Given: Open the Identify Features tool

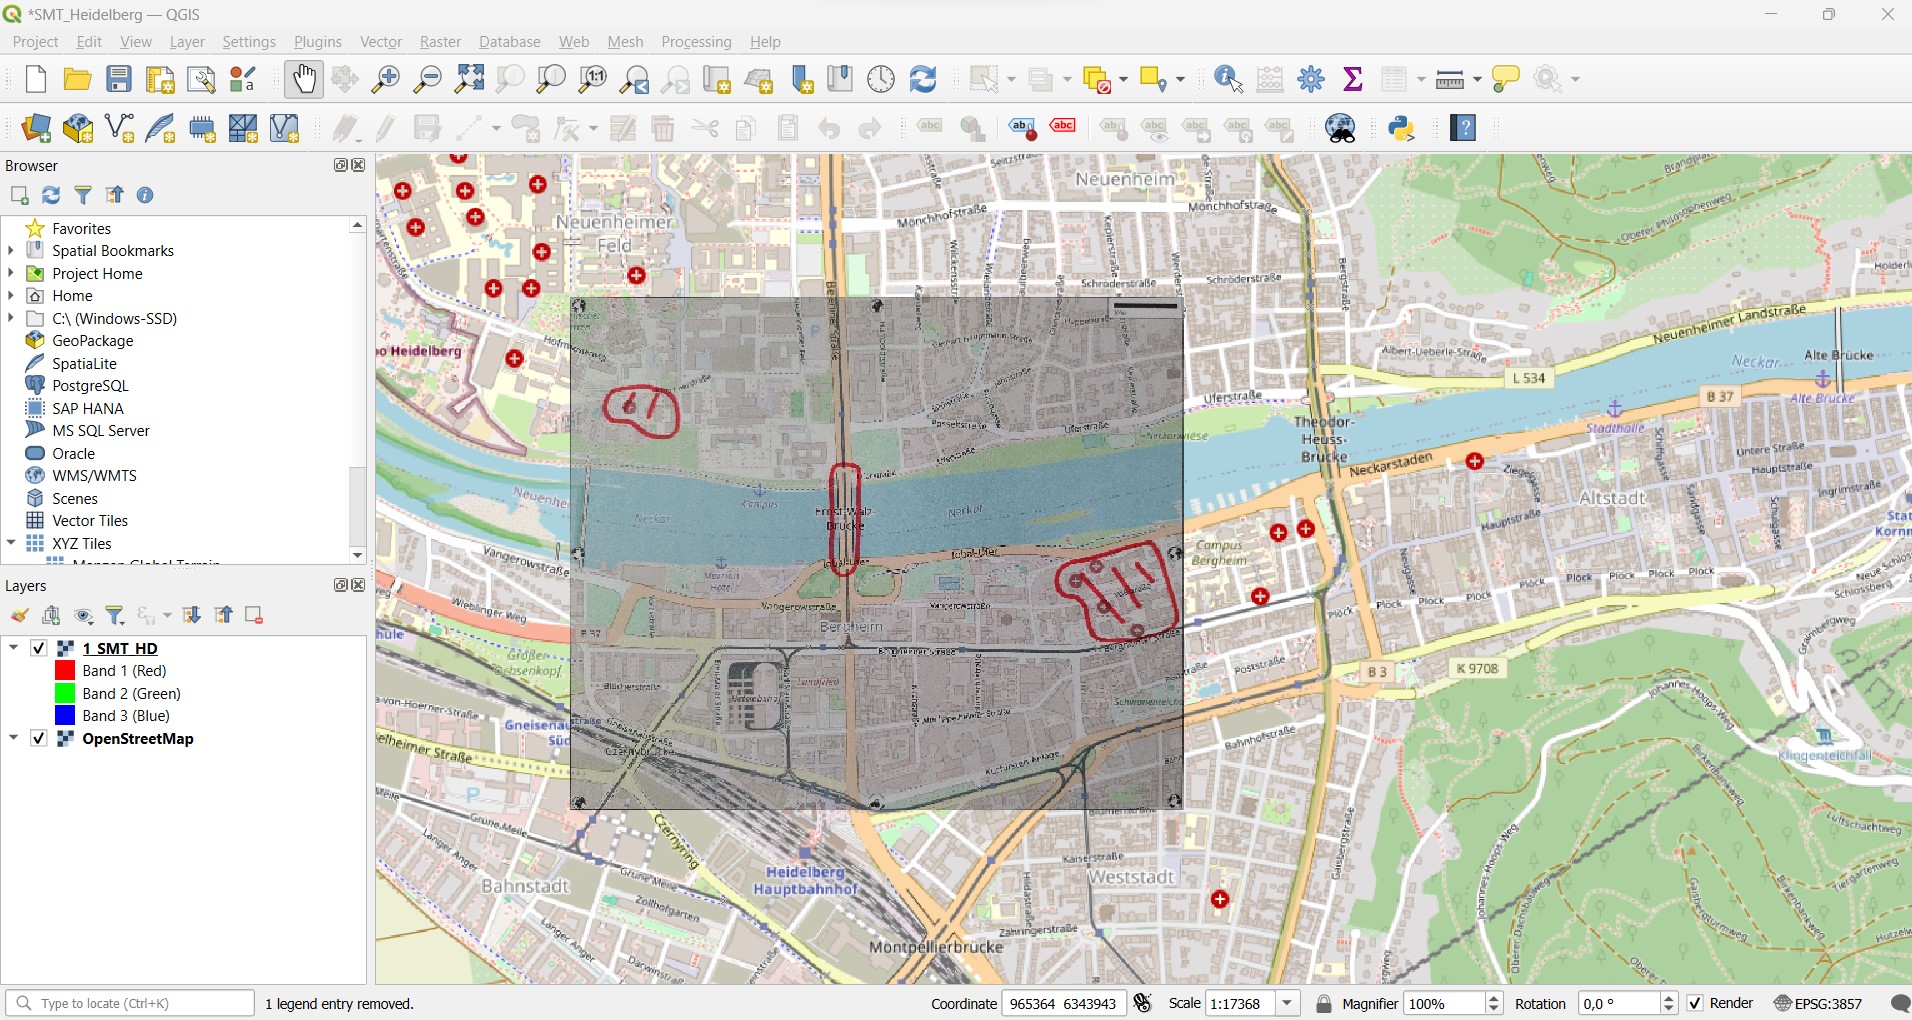Looking at the screenshot, I should tap(1227, 79).
